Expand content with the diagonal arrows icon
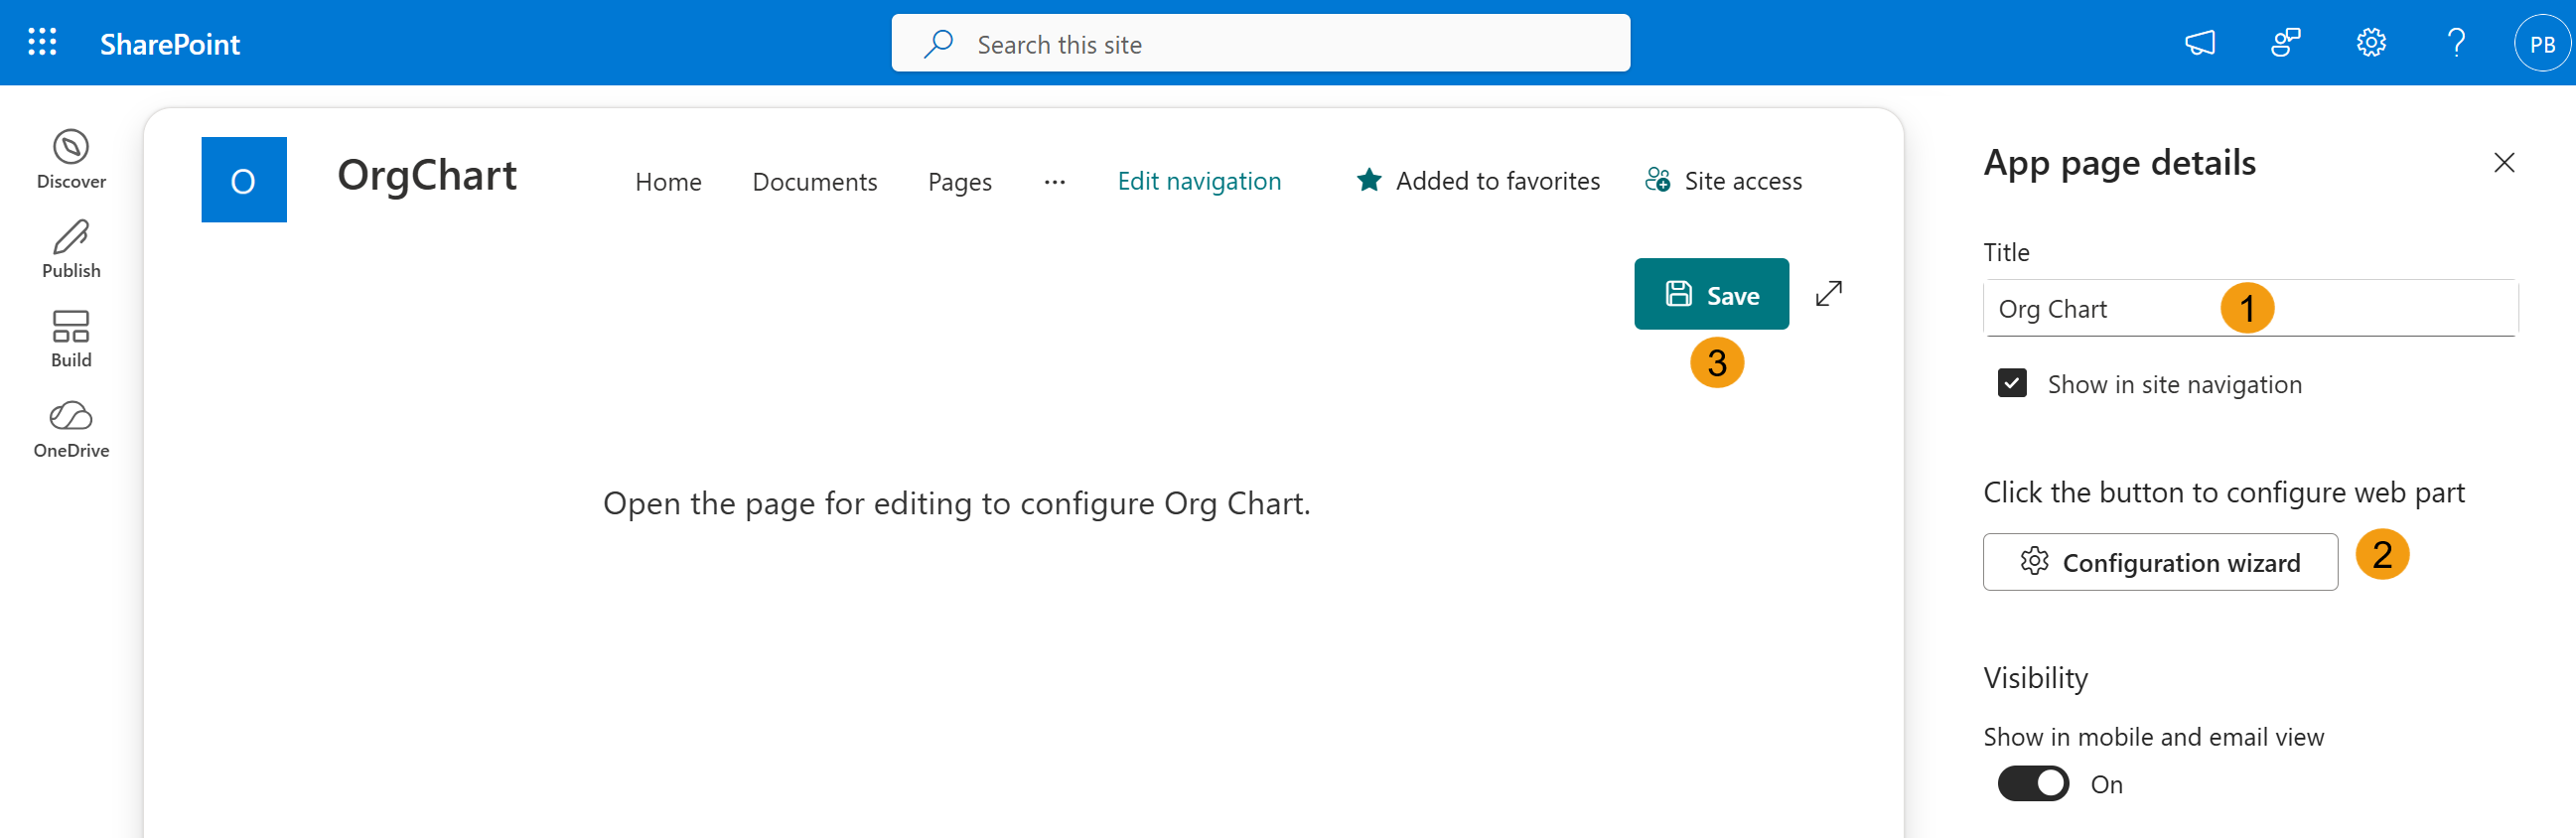Viewport: 2576px width, 838px height. point(1828,294)
